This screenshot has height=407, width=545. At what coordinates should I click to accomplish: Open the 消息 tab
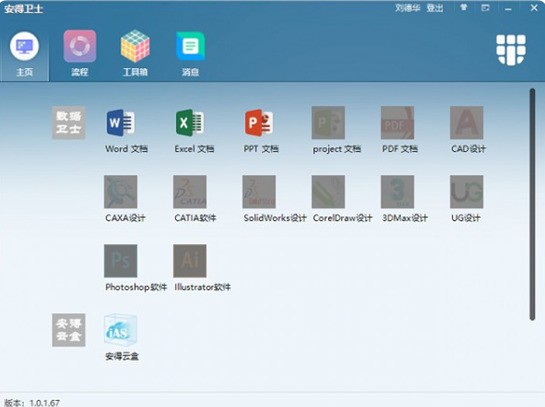[190, 54]
